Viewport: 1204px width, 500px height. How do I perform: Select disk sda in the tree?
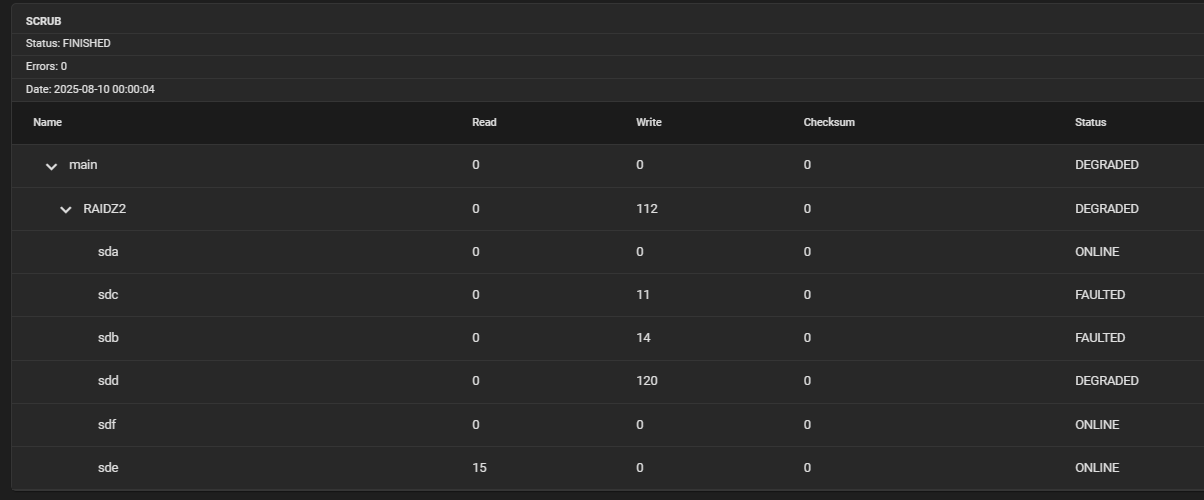click(108, 252)
